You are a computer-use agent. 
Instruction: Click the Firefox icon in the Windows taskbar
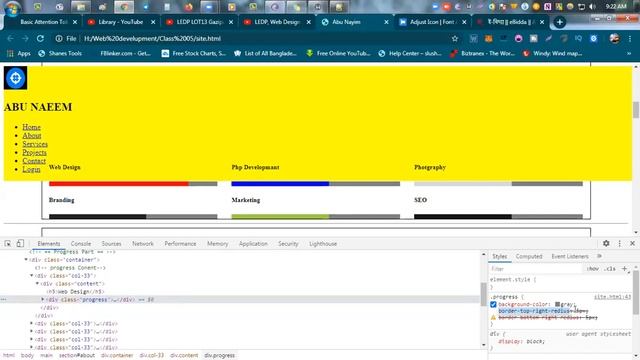(188, 7)
